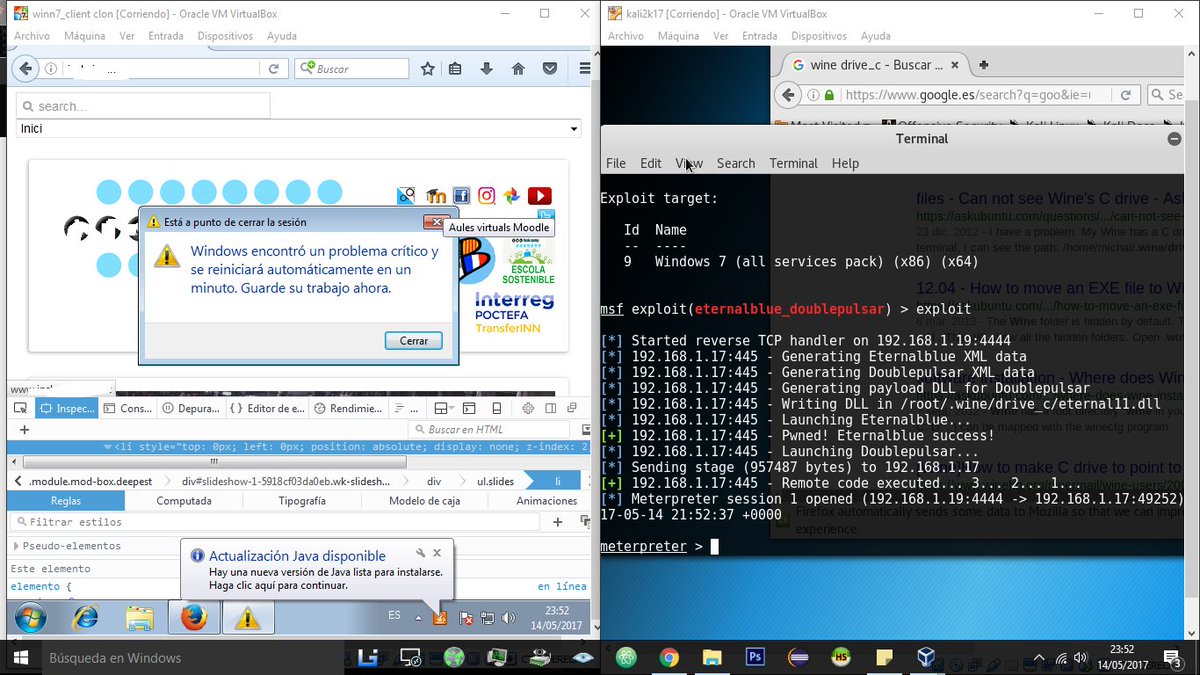The height and width of the screenshot is (675, 1200).
Task: Switch to the Inspector devtools tab
Action: (x=66, y=408)
